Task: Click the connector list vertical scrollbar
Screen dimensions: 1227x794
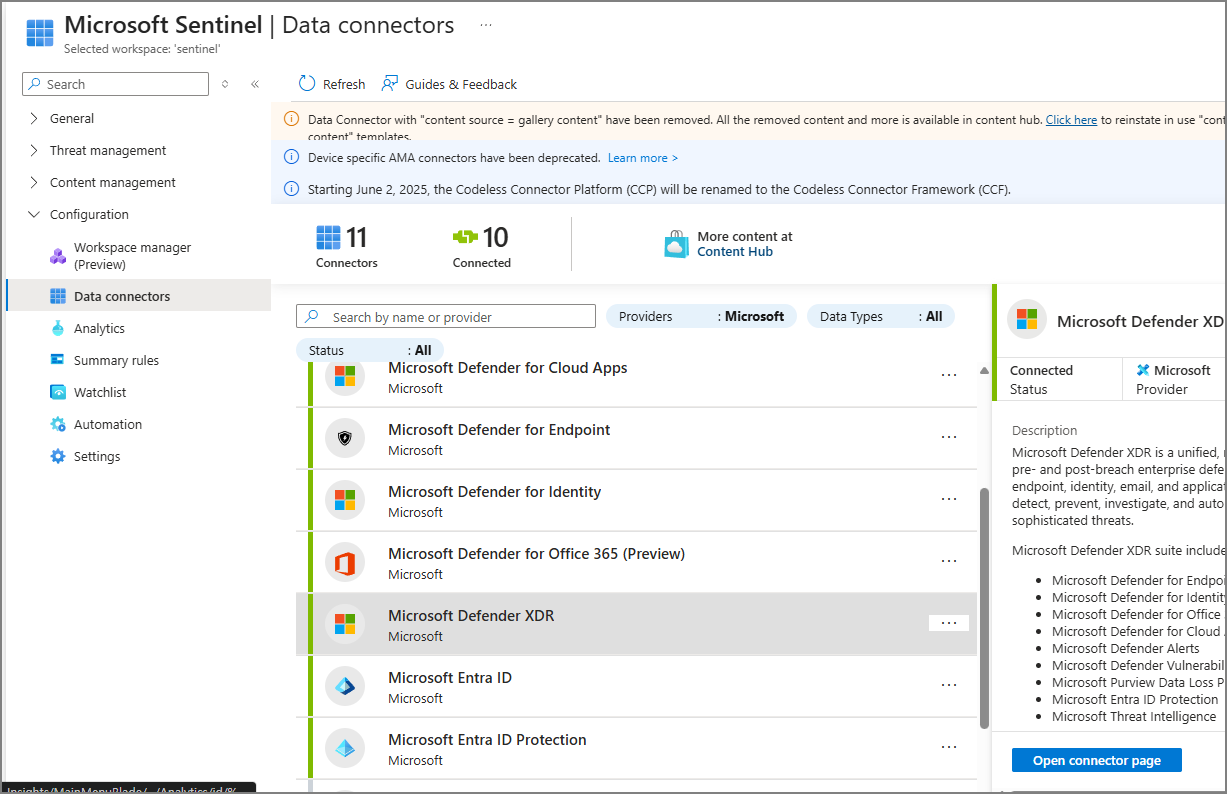Action: pos(984,608)
